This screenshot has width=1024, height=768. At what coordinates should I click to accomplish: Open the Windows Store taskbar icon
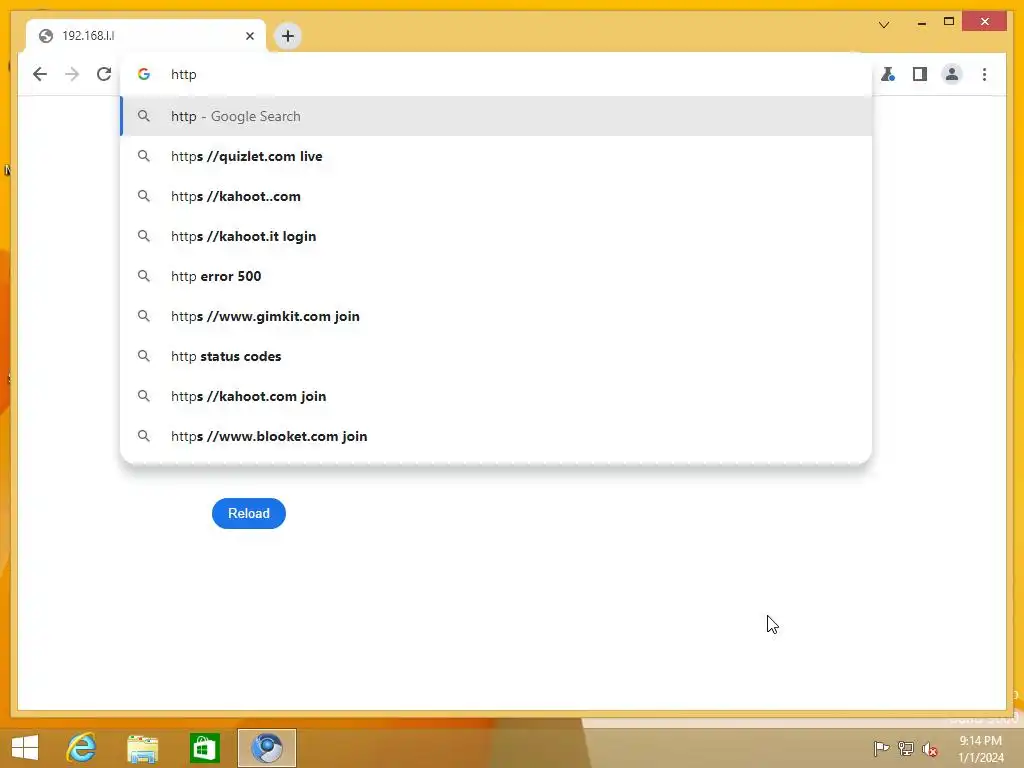(204, 748)
